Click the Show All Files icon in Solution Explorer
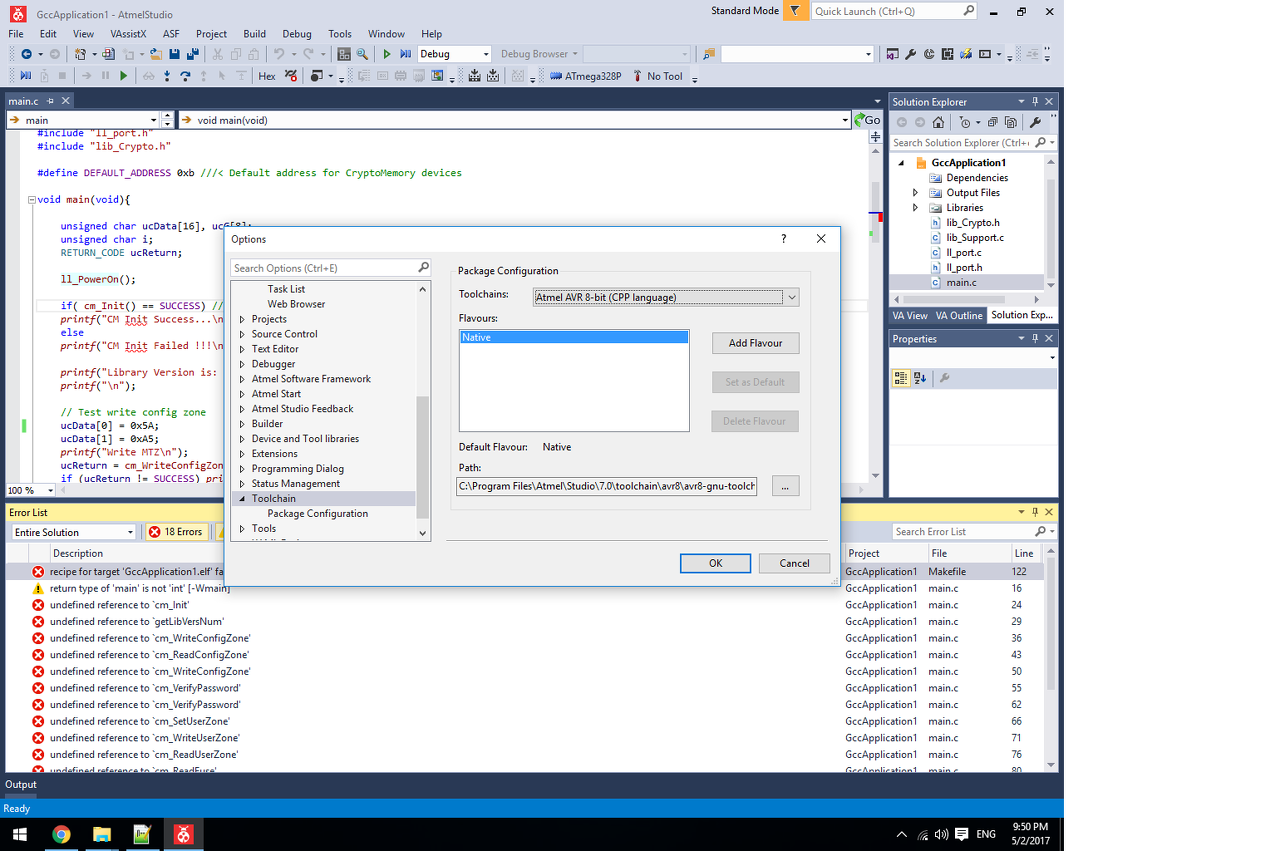 click(1011, 122)
